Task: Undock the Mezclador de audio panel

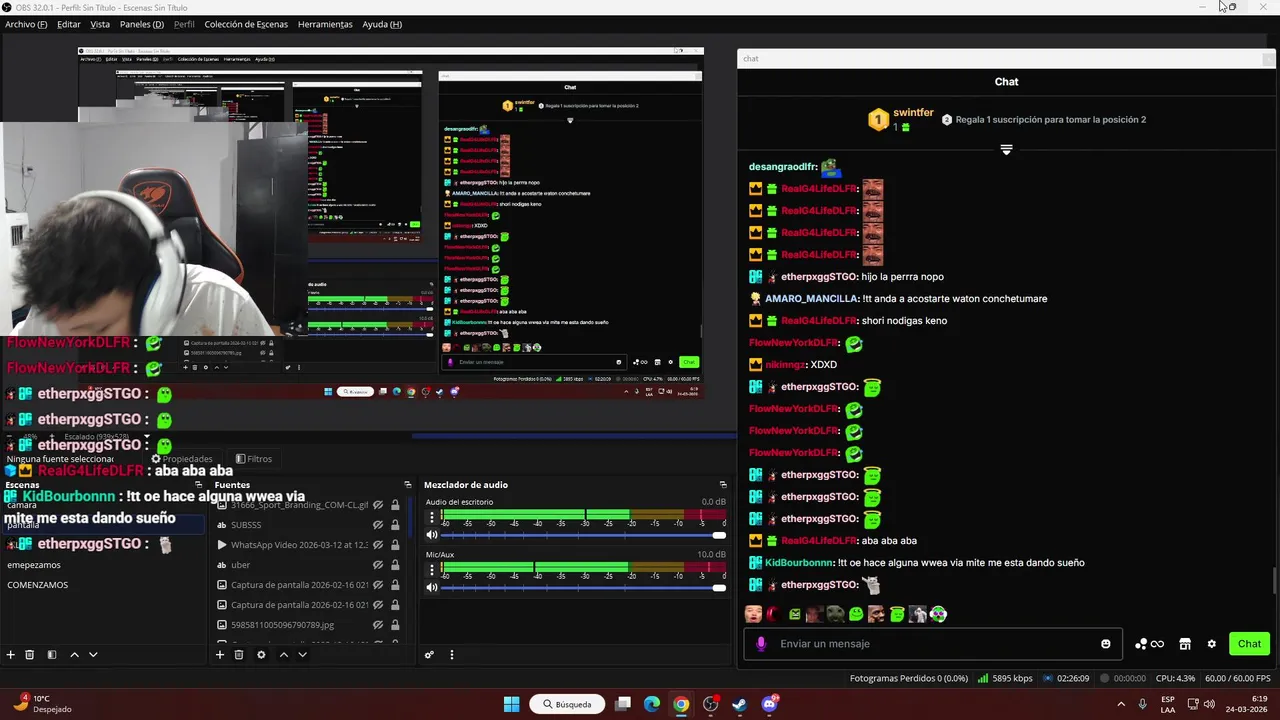Action: click(x=723, y=485)
